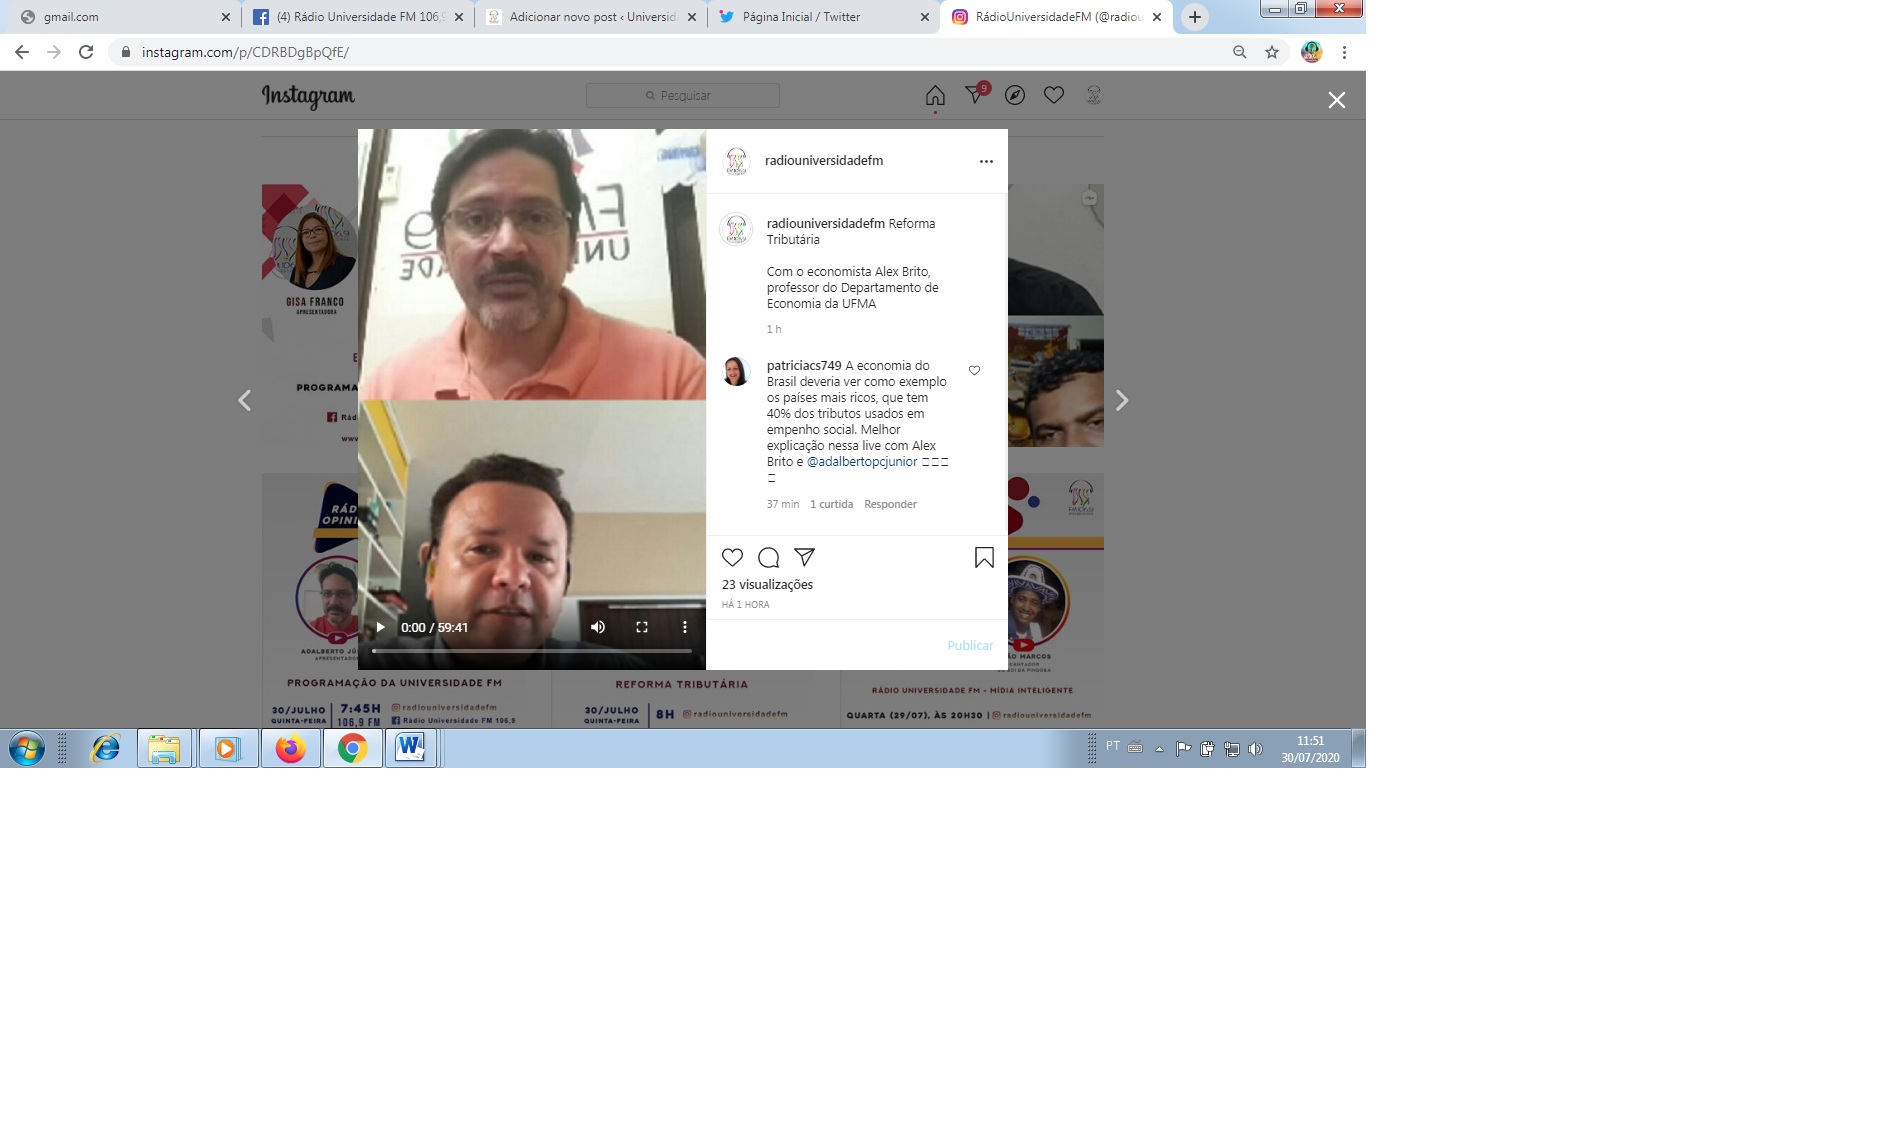Image resolution: width=1900 pixels, height=1148 pixels.
Task: Go back in browser history
Action: (22, 52)
